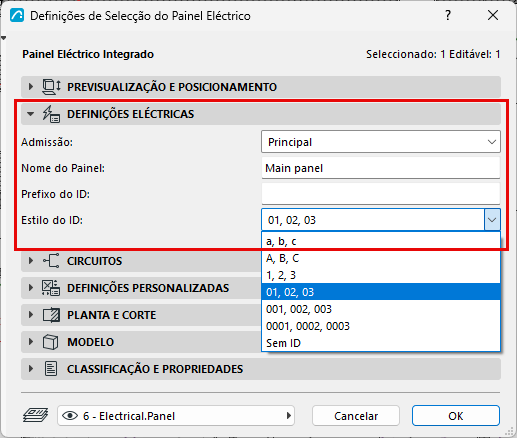
Task: Click the Definições Personalizadas section icon
Action: (51, 288)
